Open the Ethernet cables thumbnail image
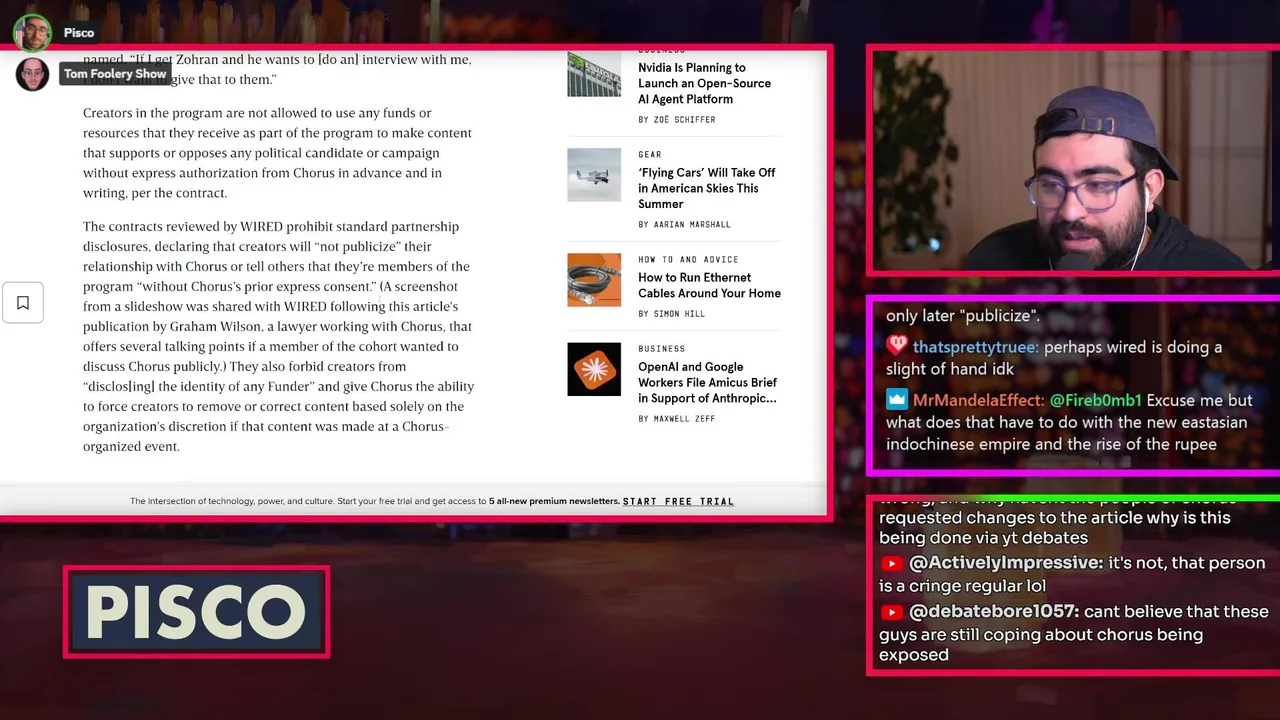 pos(594,280)
